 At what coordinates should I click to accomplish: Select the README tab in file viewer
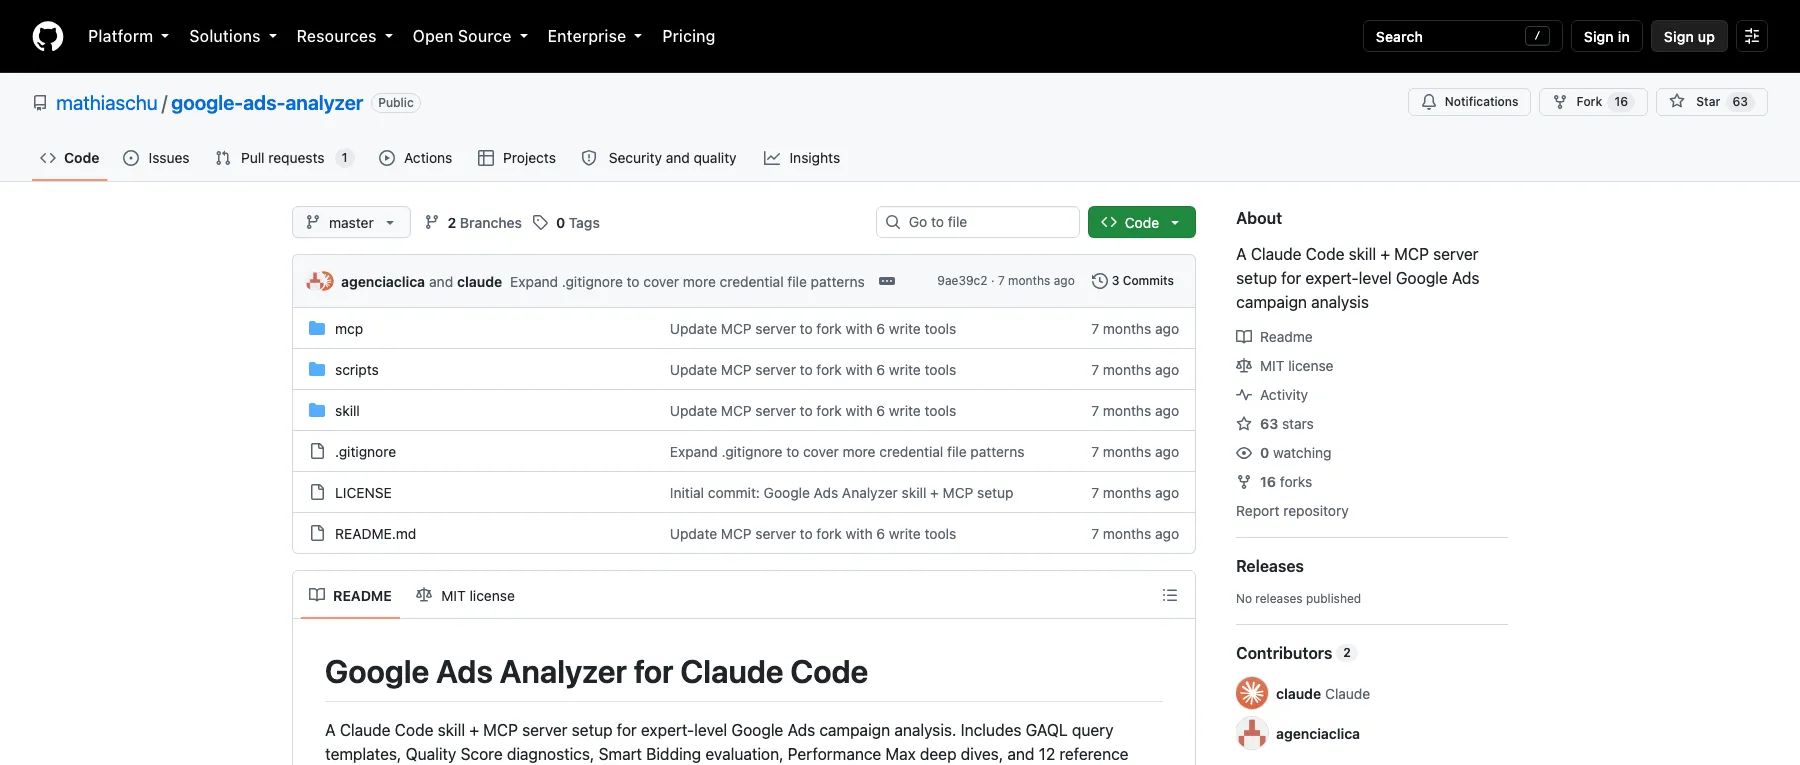coord(350,595)
